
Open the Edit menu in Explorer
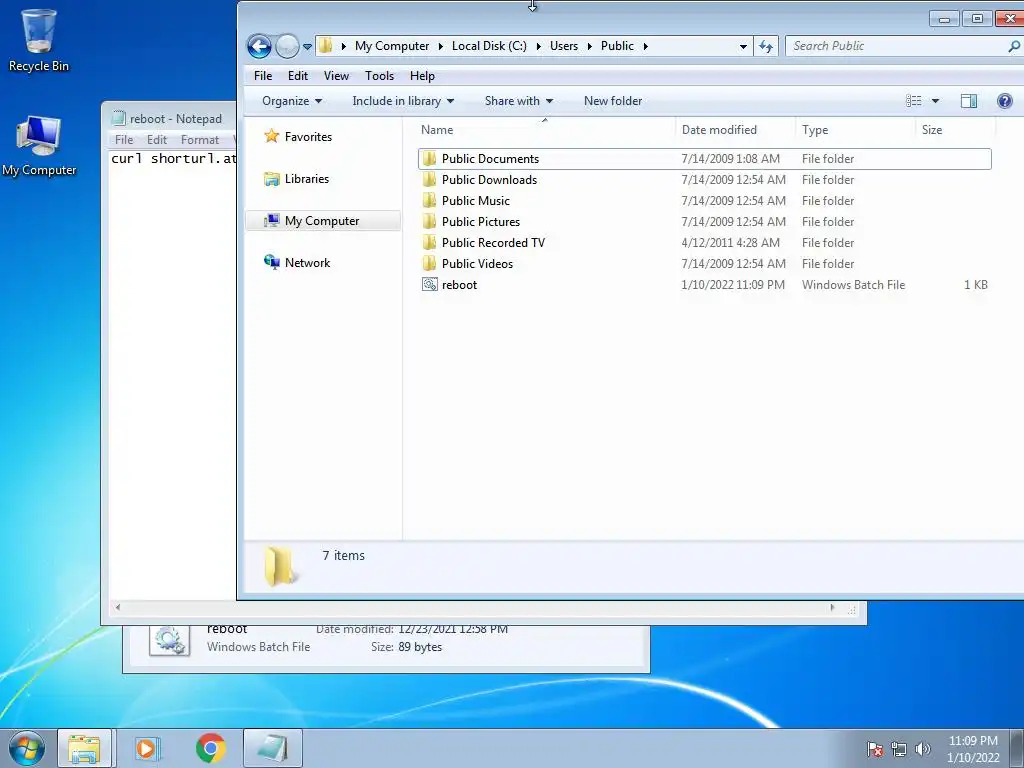coord(298,76)
